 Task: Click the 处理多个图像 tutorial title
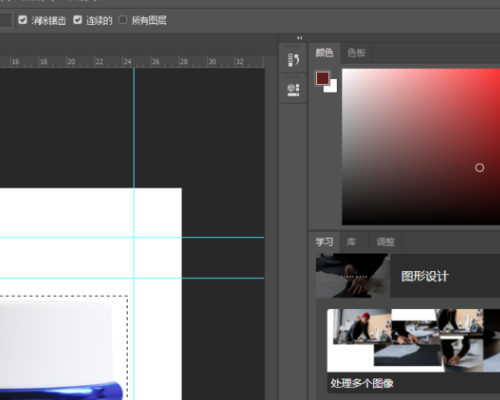click(x=362, y=384)
